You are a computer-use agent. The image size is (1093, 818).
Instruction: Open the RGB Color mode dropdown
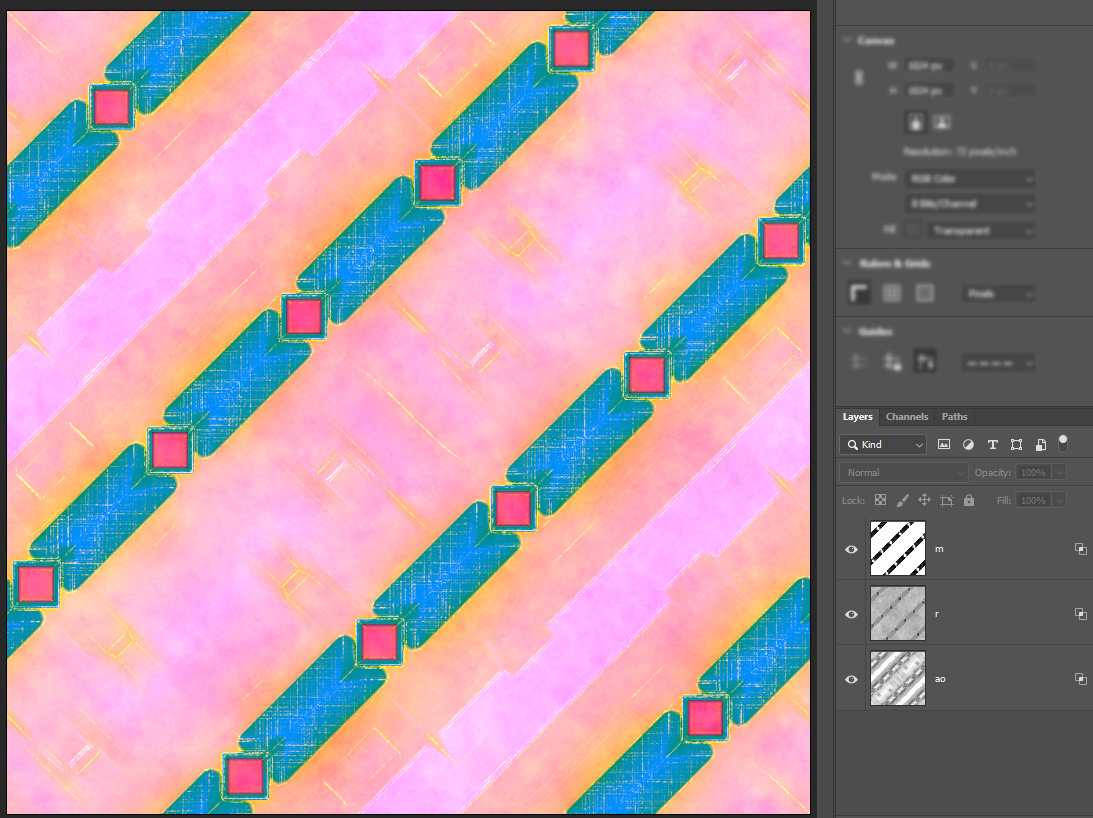969,178
